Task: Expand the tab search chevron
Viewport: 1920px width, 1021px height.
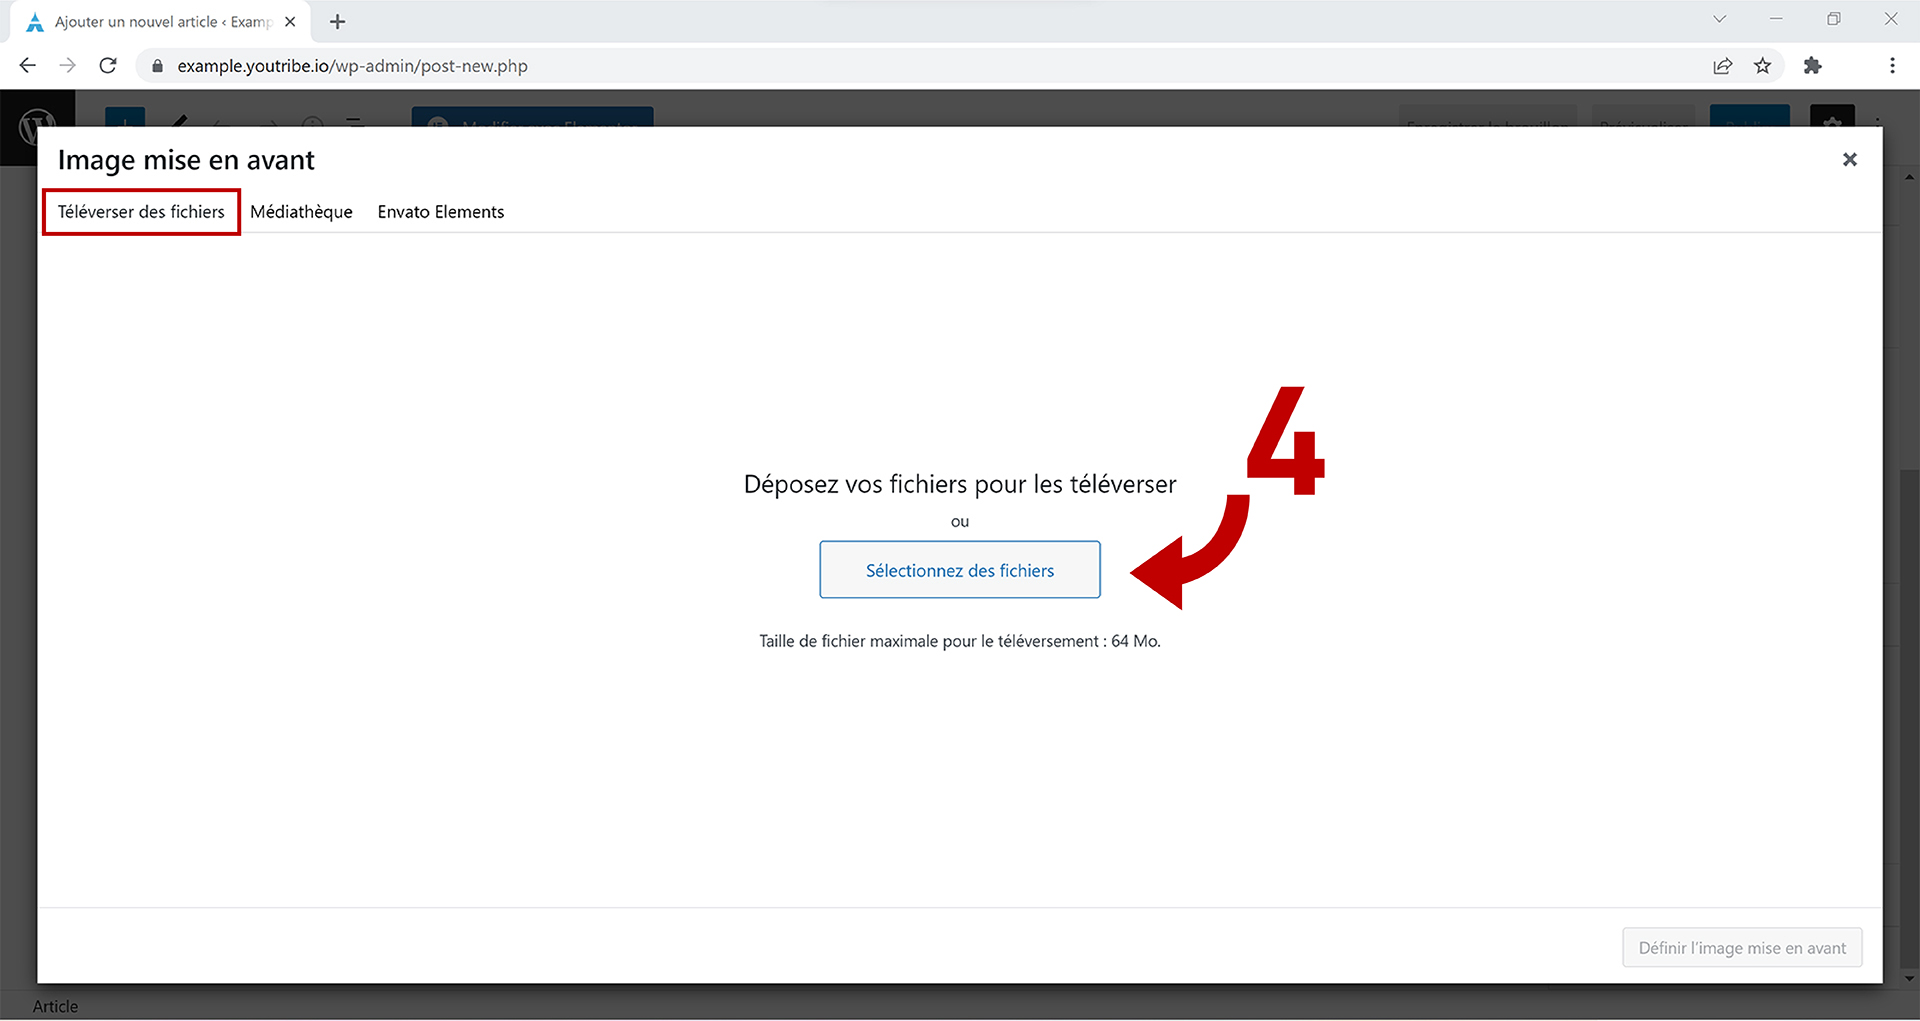Action: click(x=1719, y=19)
